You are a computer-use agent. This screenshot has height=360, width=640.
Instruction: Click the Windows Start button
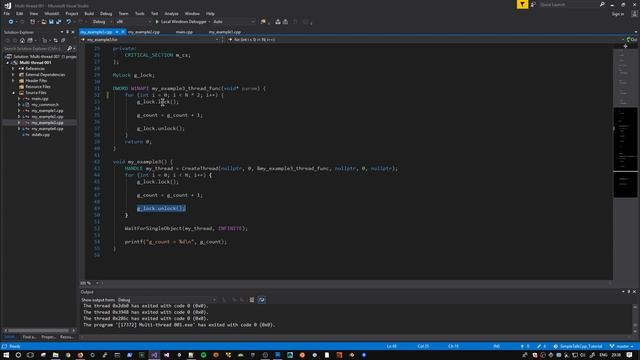pyautogui.click(x=6, y=355)
